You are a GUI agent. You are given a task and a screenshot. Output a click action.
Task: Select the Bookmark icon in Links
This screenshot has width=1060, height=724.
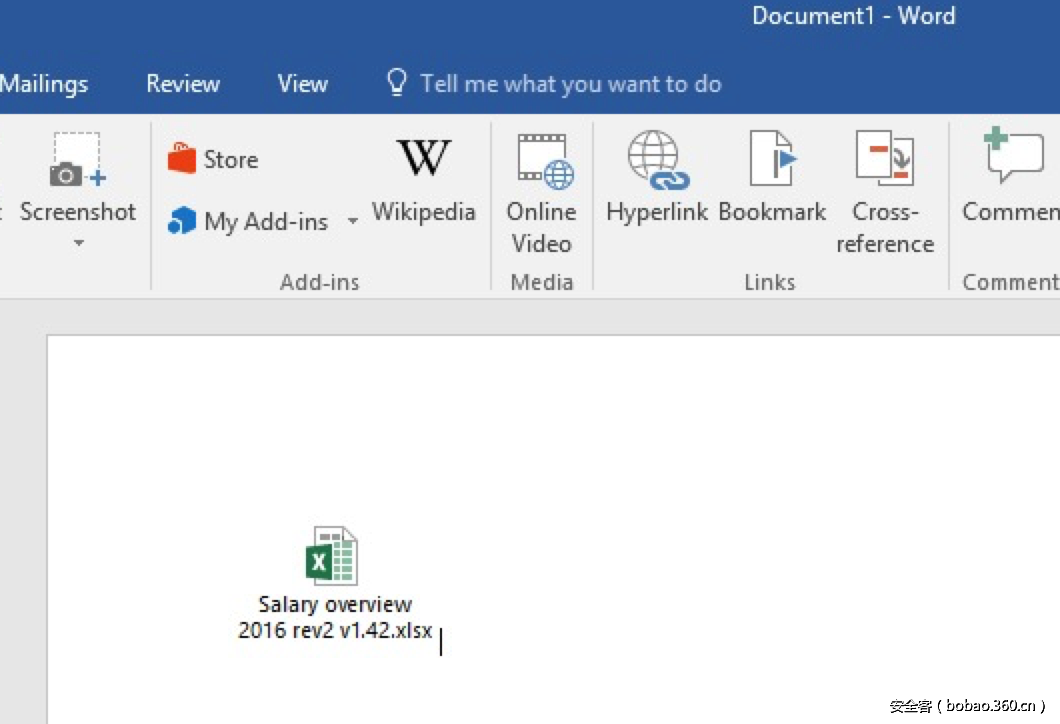coord(772,160)
